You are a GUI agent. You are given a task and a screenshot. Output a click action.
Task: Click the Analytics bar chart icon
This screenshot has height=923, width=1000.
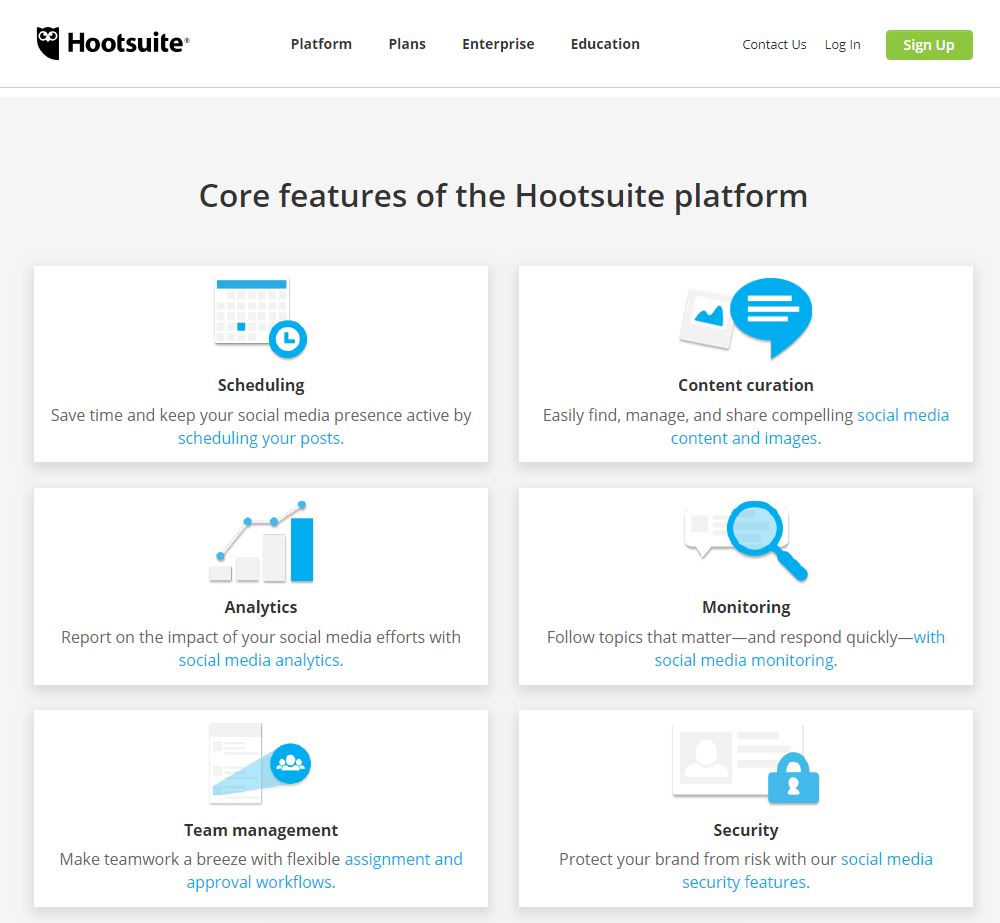click(261, 542)
